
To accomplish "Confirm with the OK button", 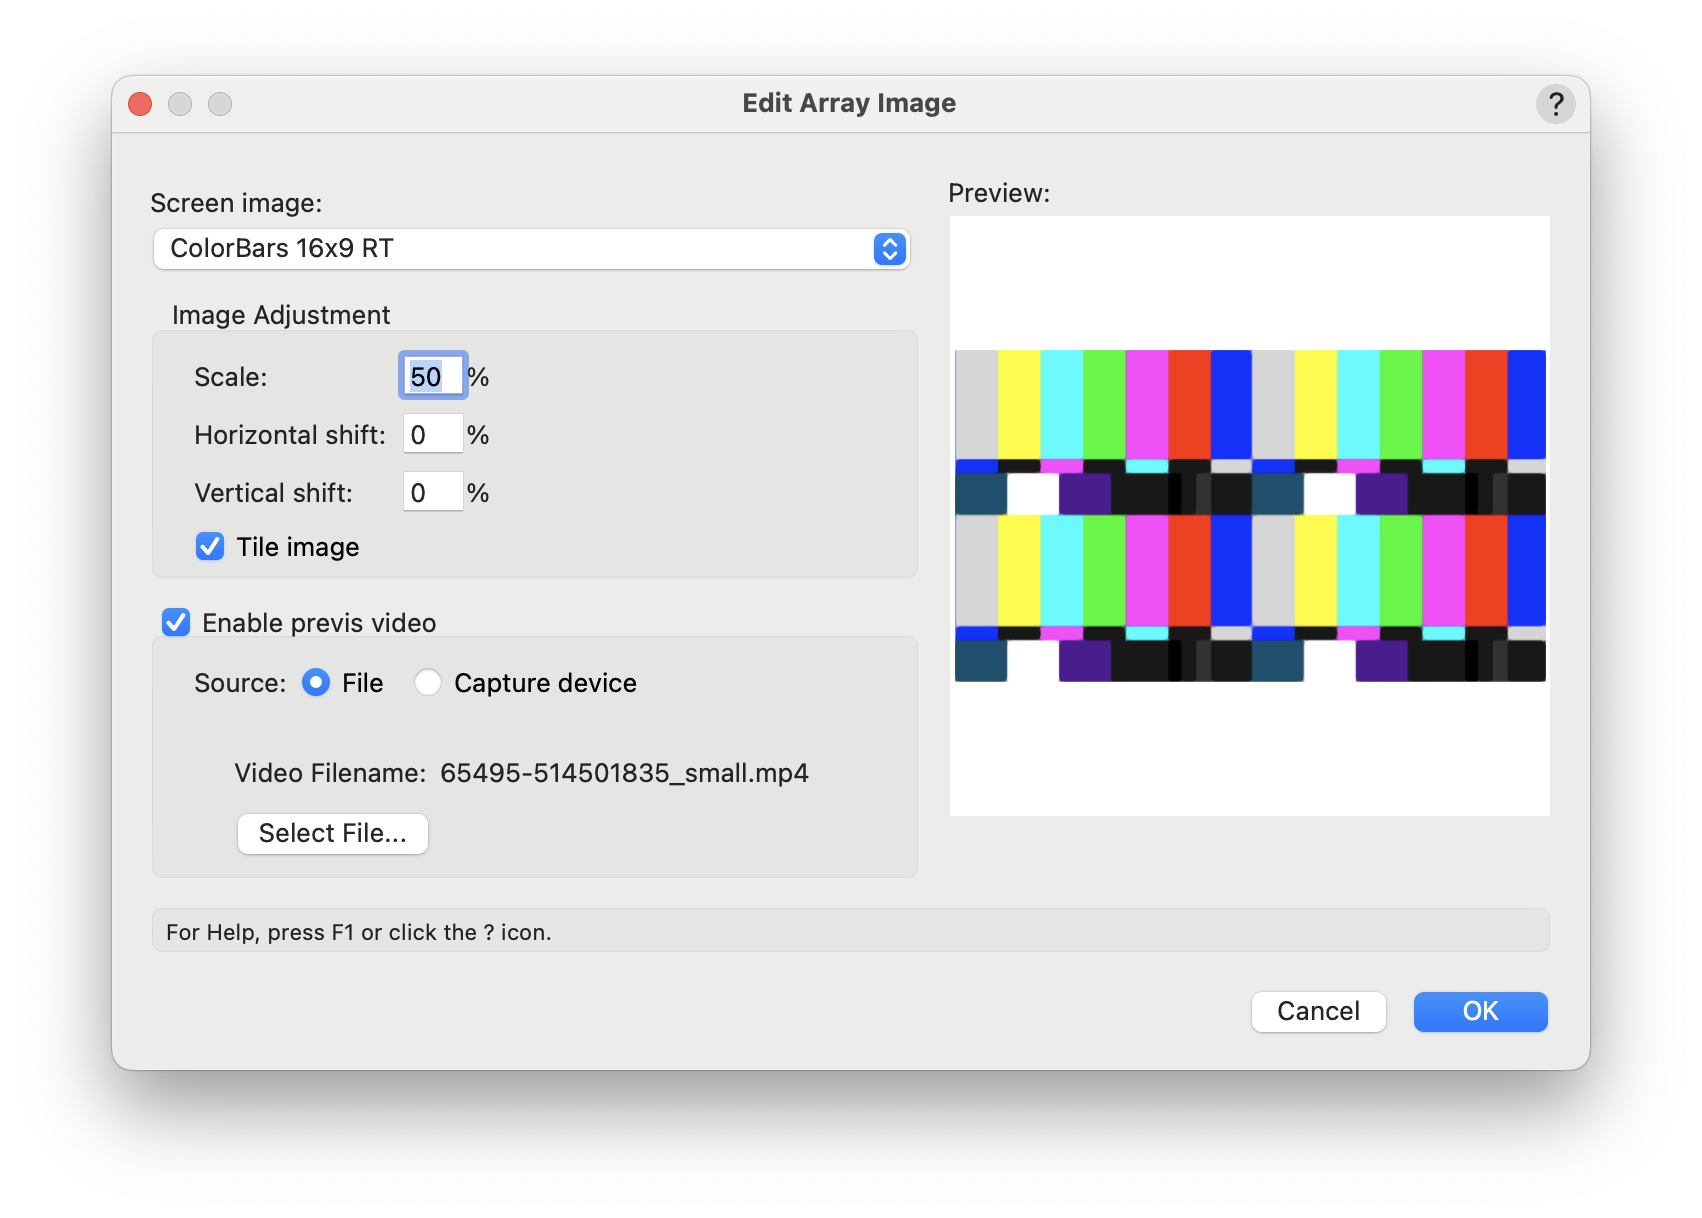I will coord(1480,1011).
